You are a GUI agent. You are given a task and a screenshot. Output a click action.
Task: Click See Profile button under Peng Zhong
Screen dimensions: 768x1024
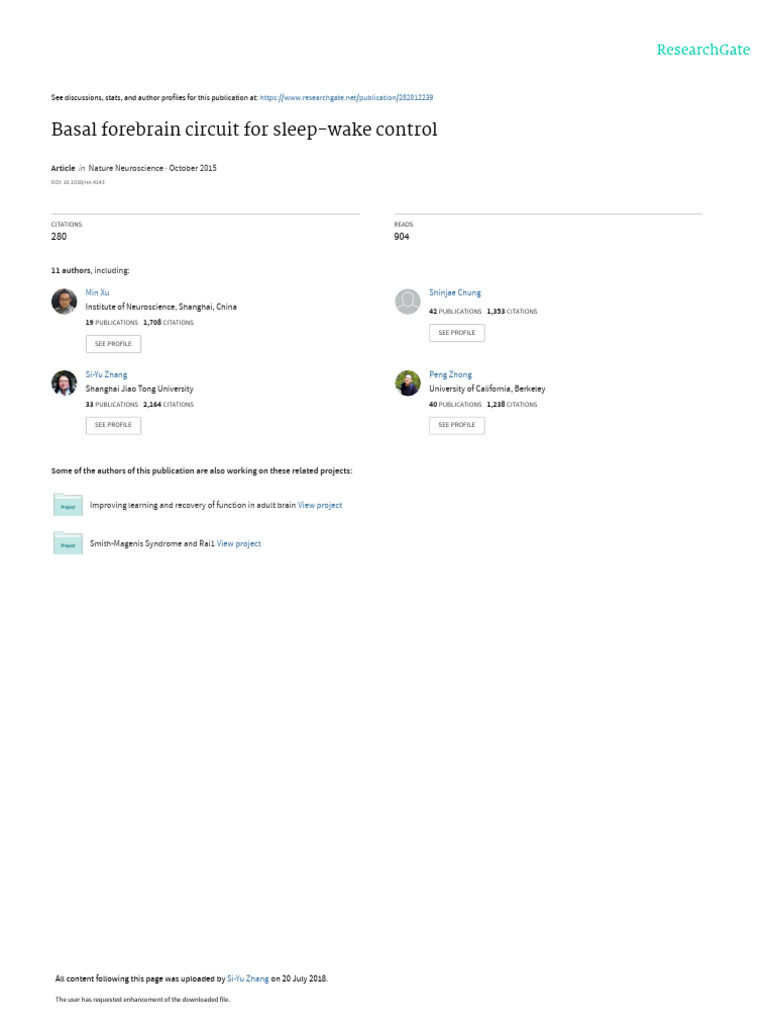point(457,425)
